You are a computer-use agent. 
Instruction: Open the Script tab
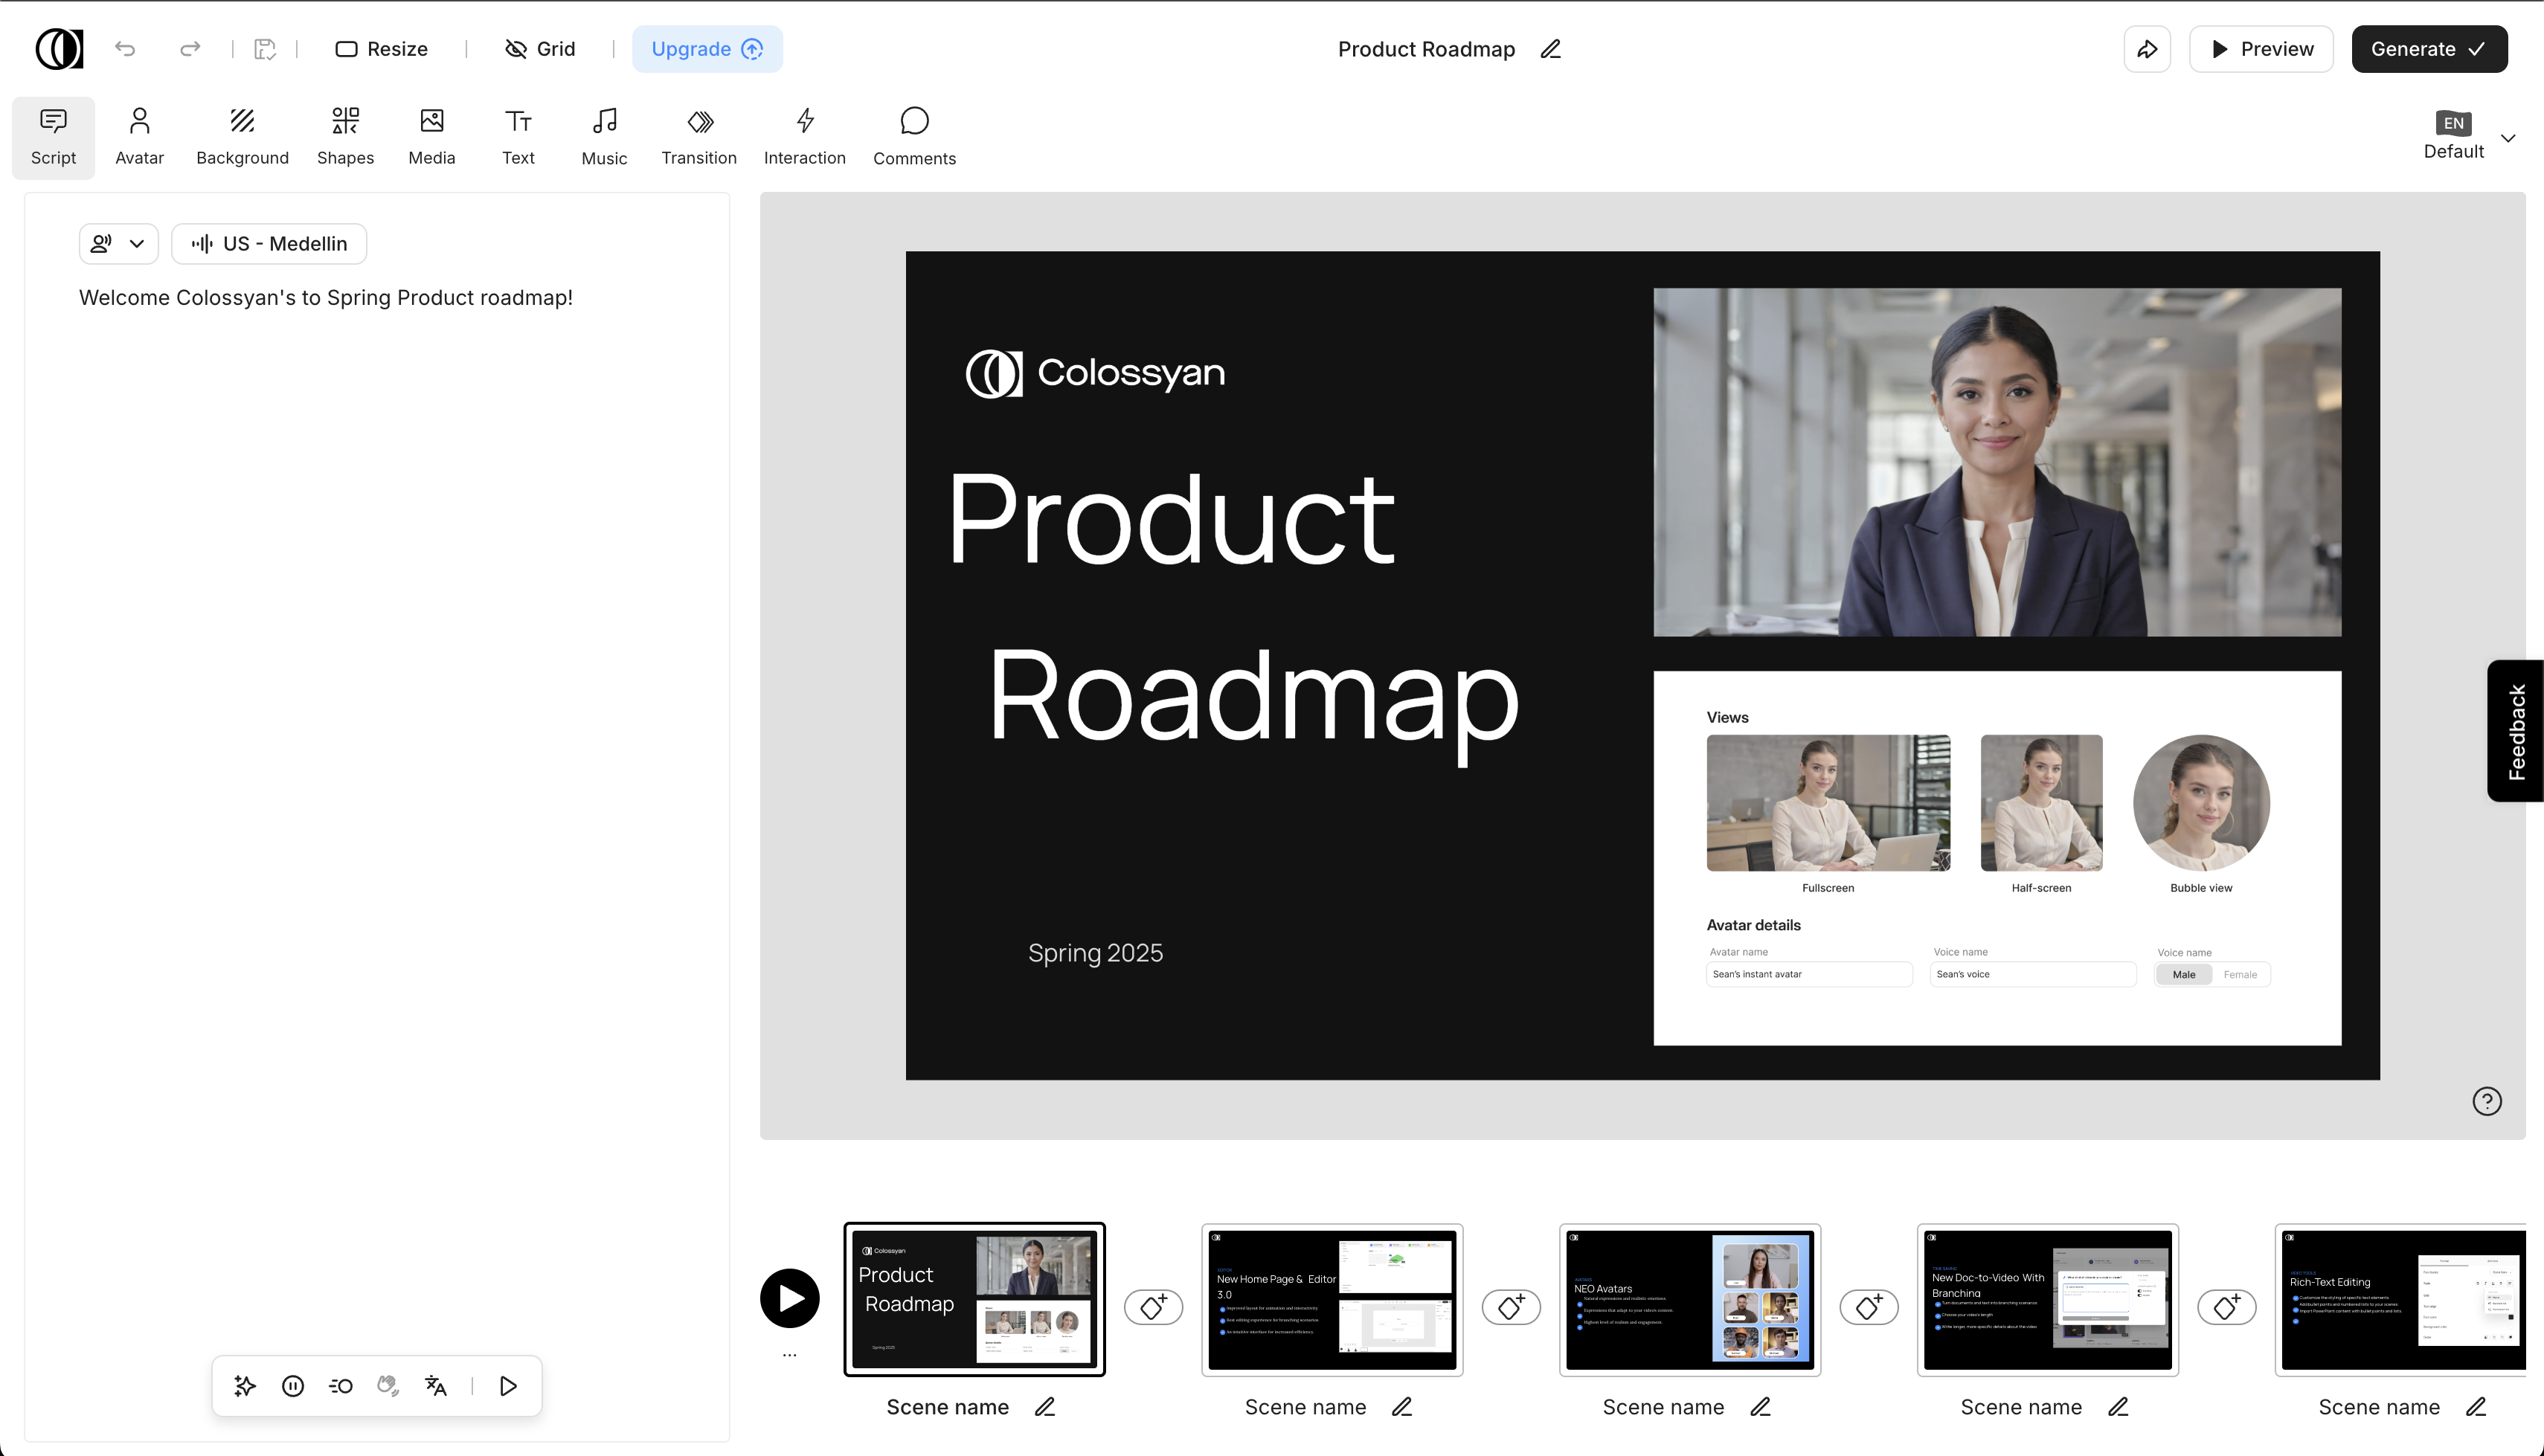pyautogui.click(x=53, y=137)
